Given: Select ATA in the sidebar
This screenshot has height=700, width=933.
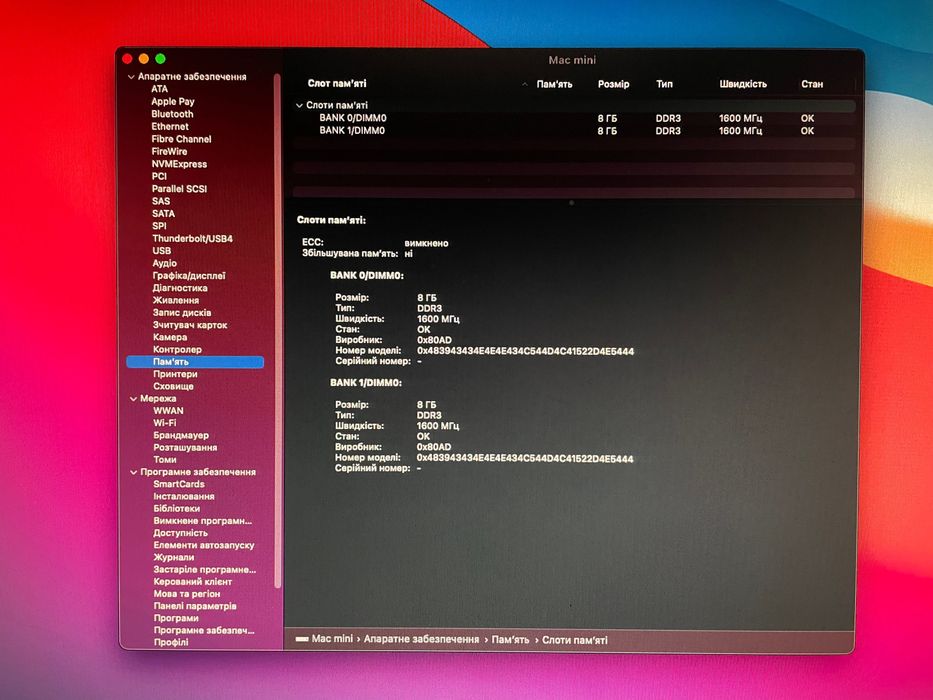Looking at the screenshot, I should (x=159, y=89).
